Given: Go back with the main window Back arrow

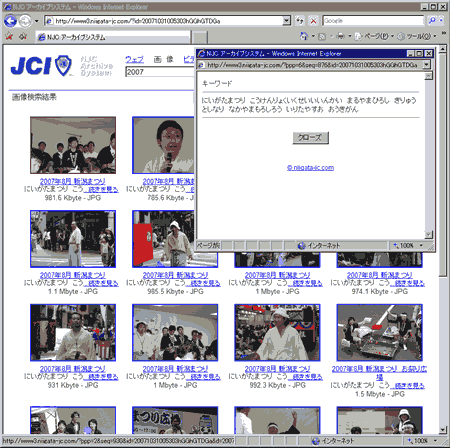Looking at the screenshot, I should (10, 21).
